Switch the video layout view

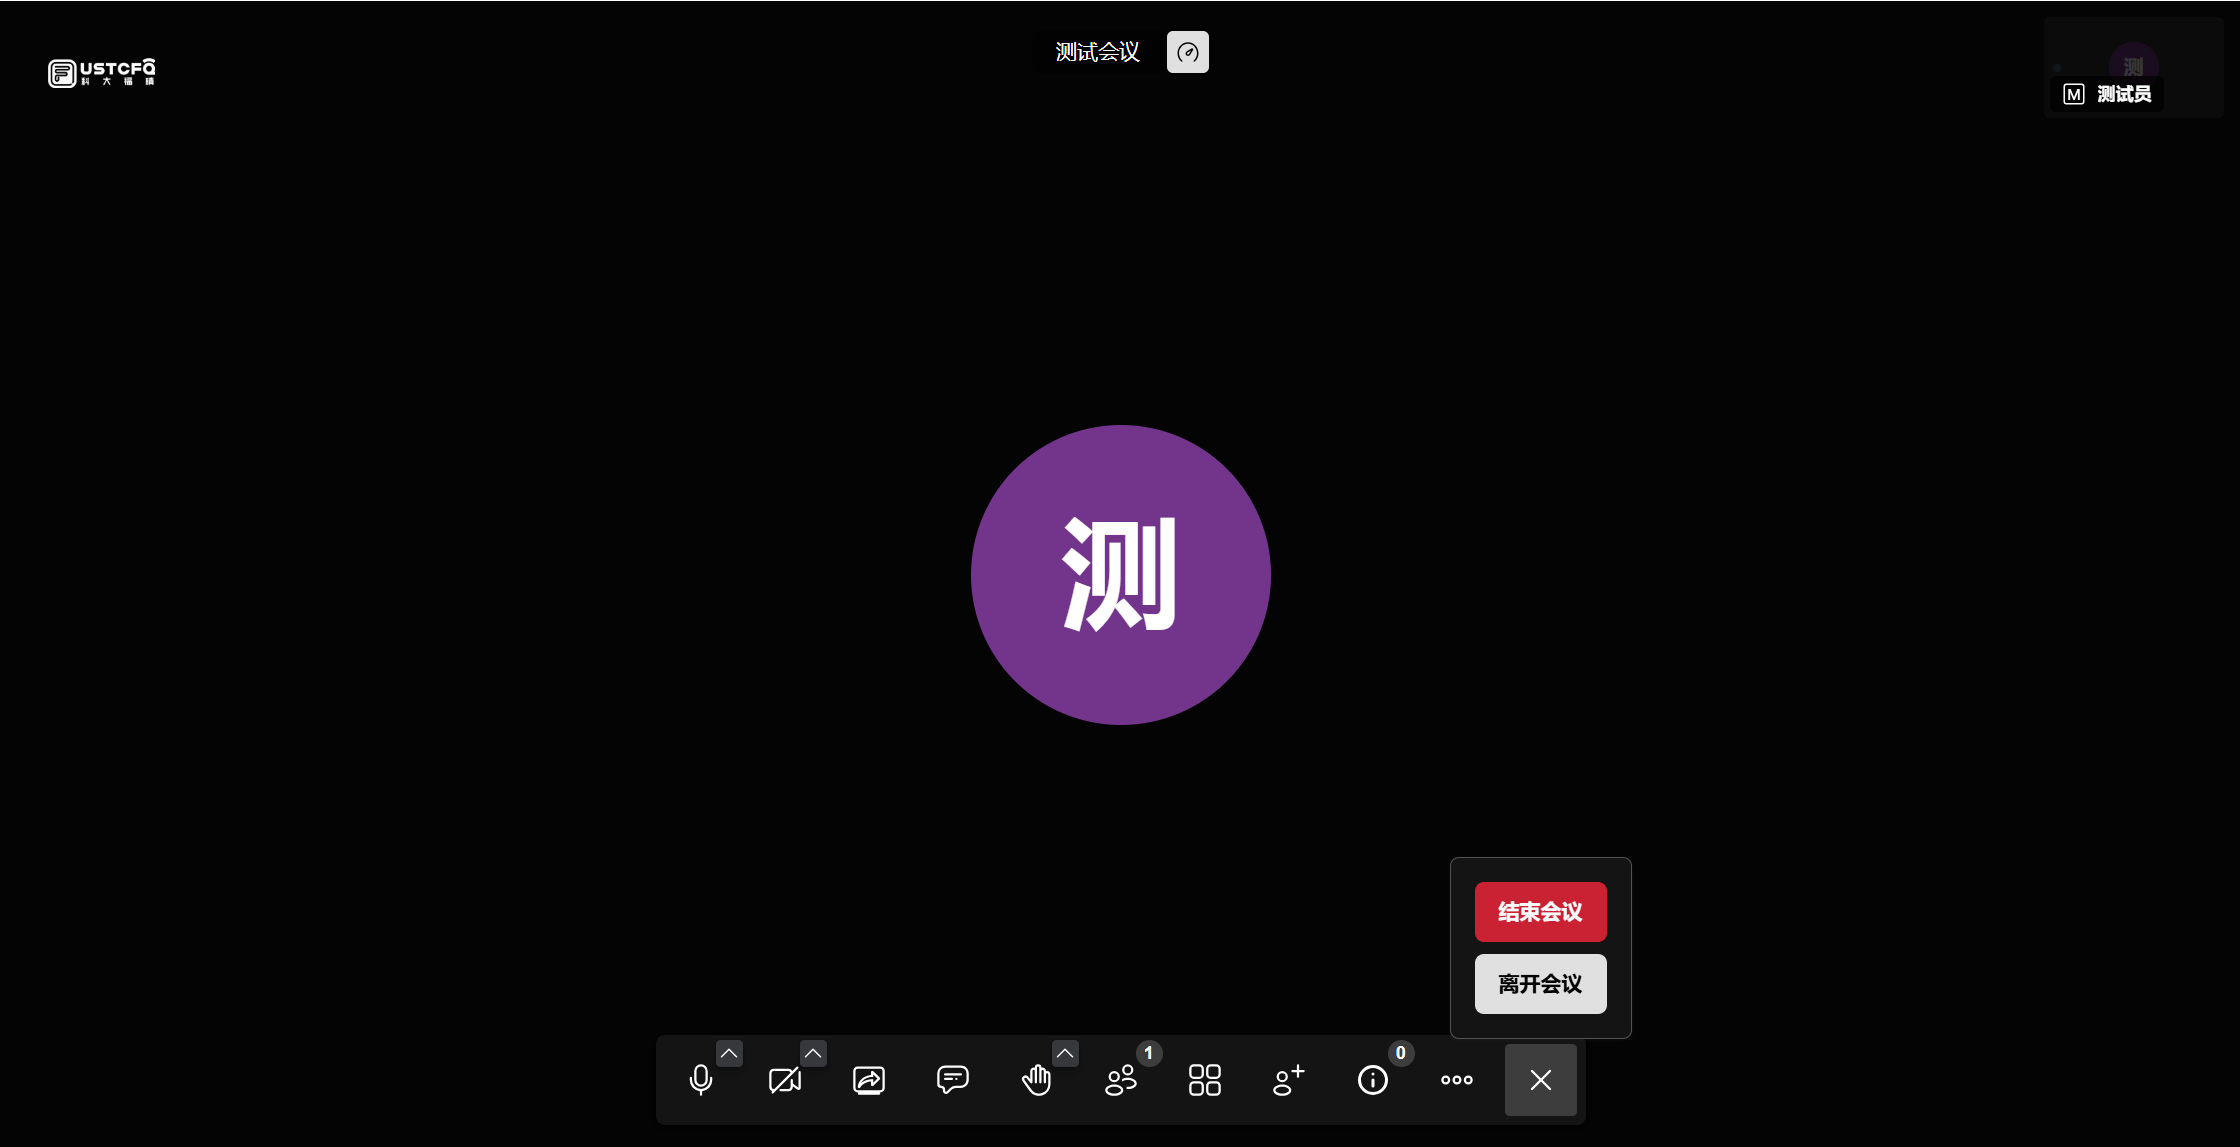(x=1204, y=1080)
